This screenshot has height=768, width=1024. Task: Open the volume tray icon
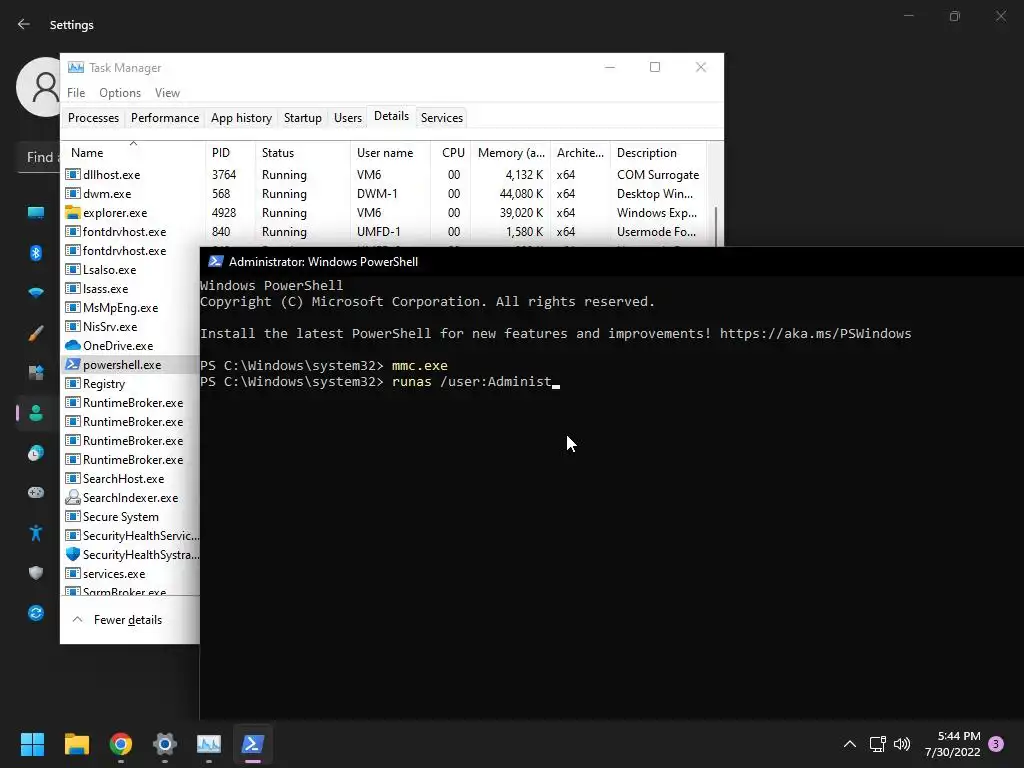(x=902, y=744)
